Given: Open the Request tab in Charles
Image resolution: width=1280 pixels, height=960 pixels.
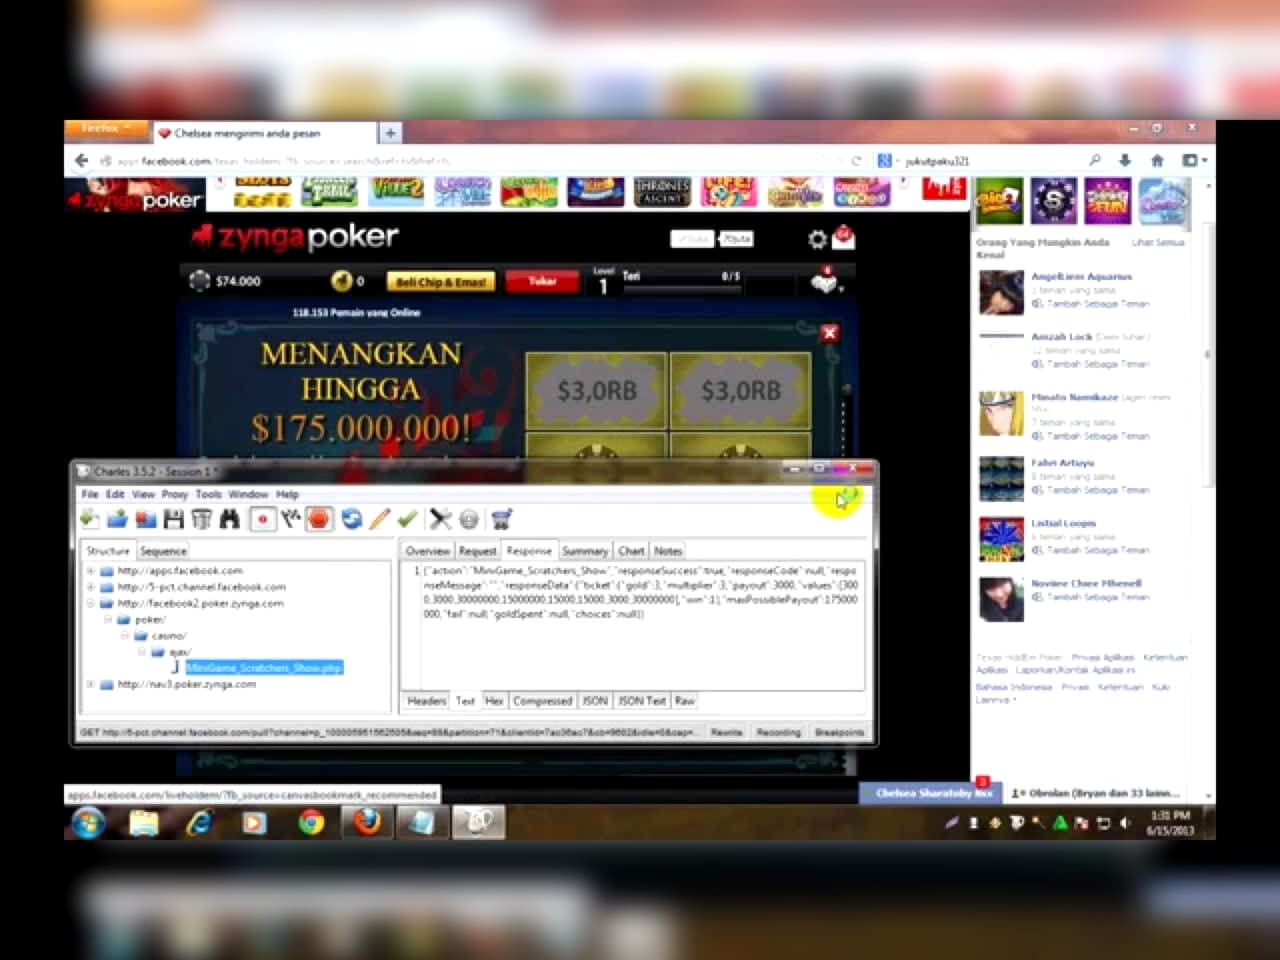Looking at the screenshot, I should pyautogui.click(x=477, y=551).
